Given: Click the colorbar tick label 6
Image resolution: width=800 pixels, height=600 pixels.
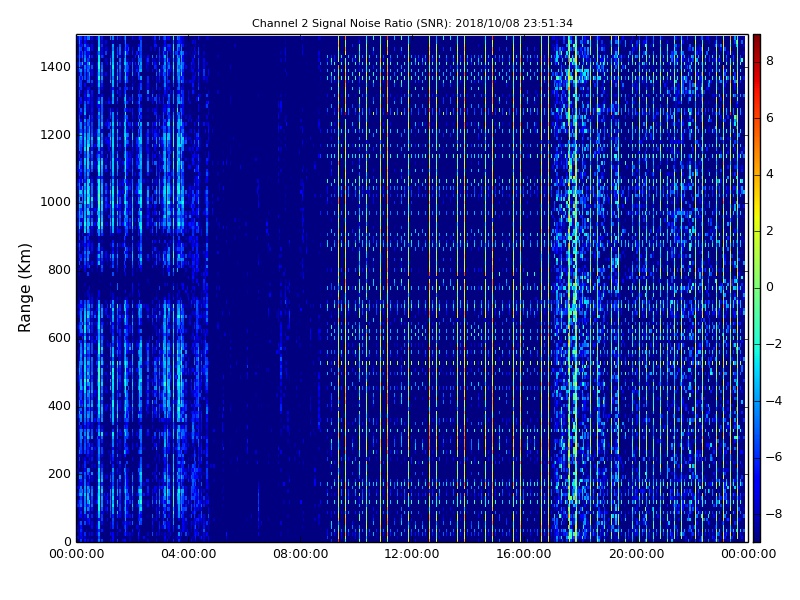Looking at the screenshot, I should [770, 118].
